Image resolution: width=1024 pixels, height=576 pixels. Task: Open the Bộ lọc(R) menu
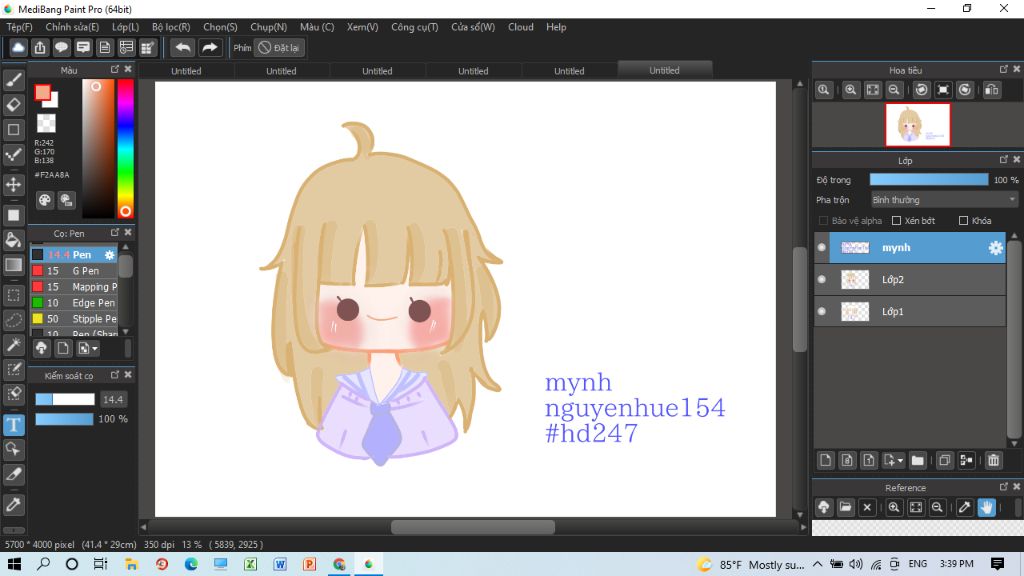coord(171,27)
